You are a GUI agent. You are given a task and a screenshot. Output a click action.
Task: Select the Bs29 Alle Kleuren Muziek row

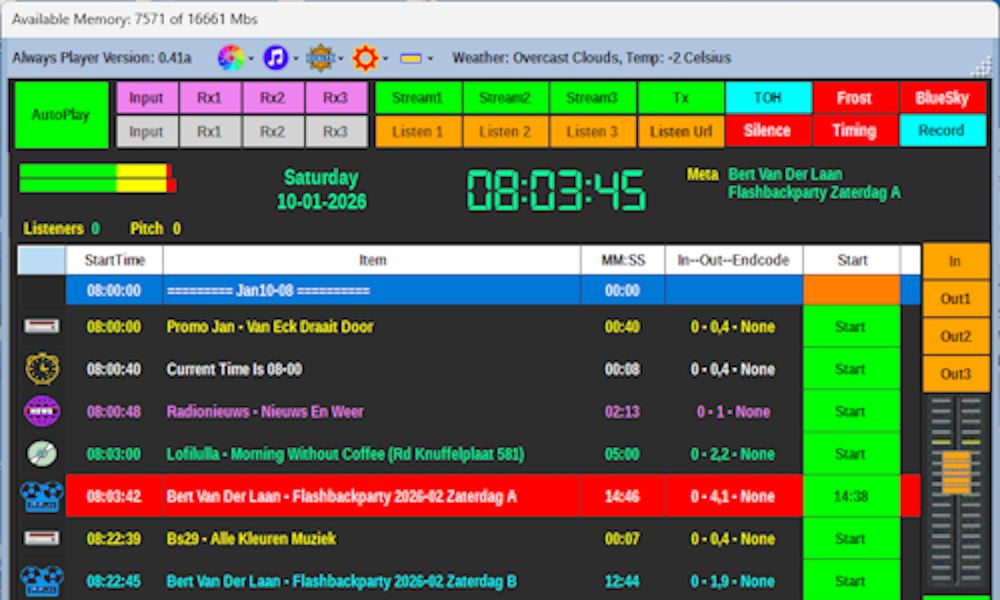pos(372,539)
